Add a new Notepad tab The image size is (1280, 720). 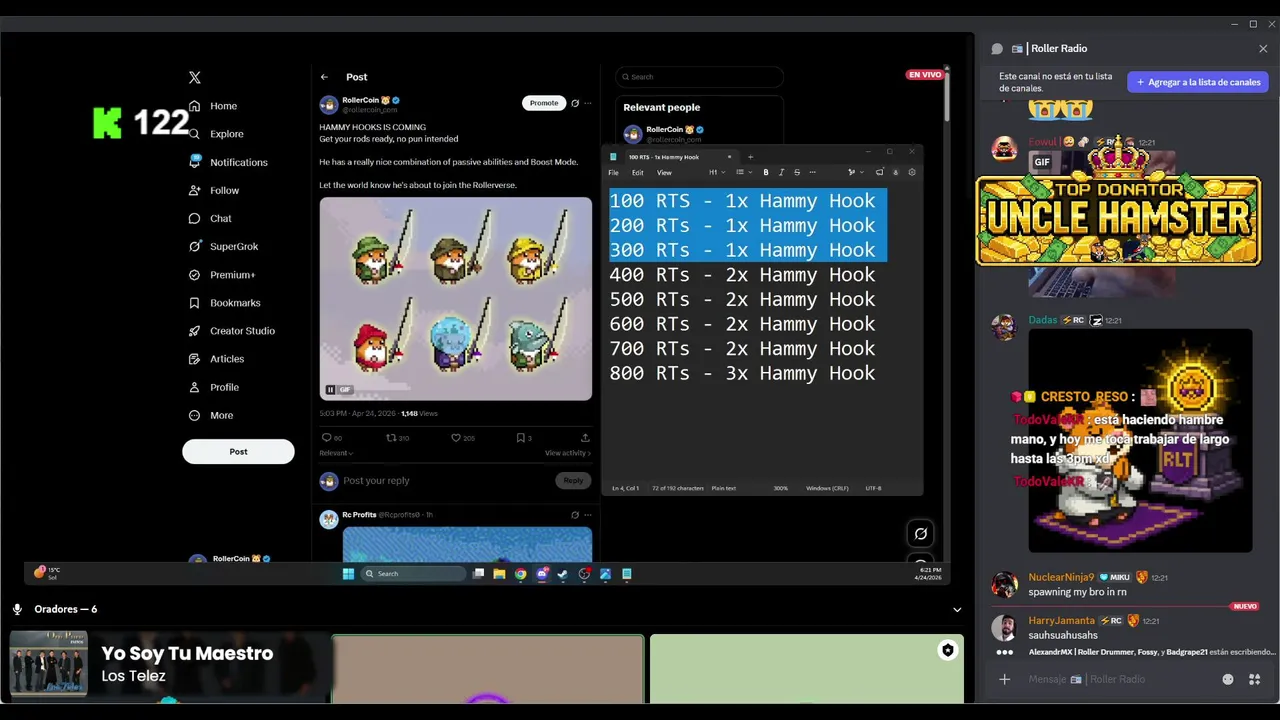point(750,157)
